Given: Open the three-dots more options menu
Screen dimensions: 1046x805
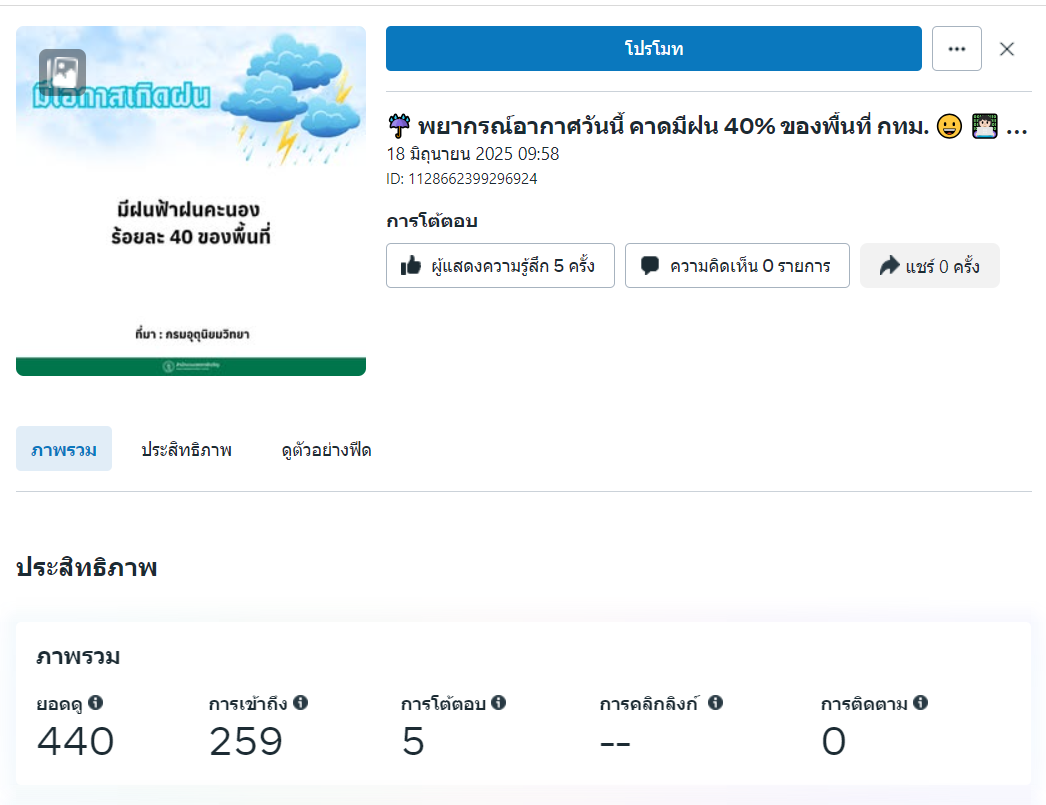Looking at the screenshot, I should (957, 49).
